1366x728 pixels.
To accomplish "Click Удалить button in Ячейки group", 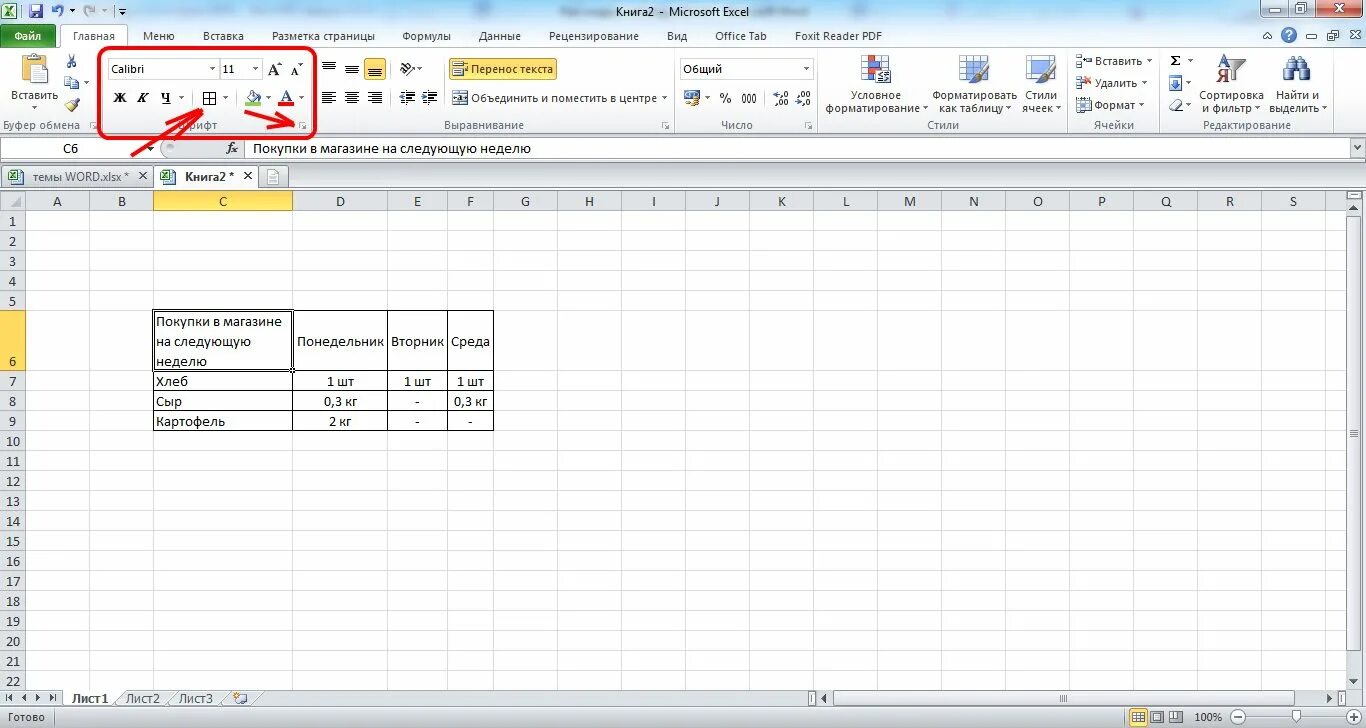I will 1111,83.
